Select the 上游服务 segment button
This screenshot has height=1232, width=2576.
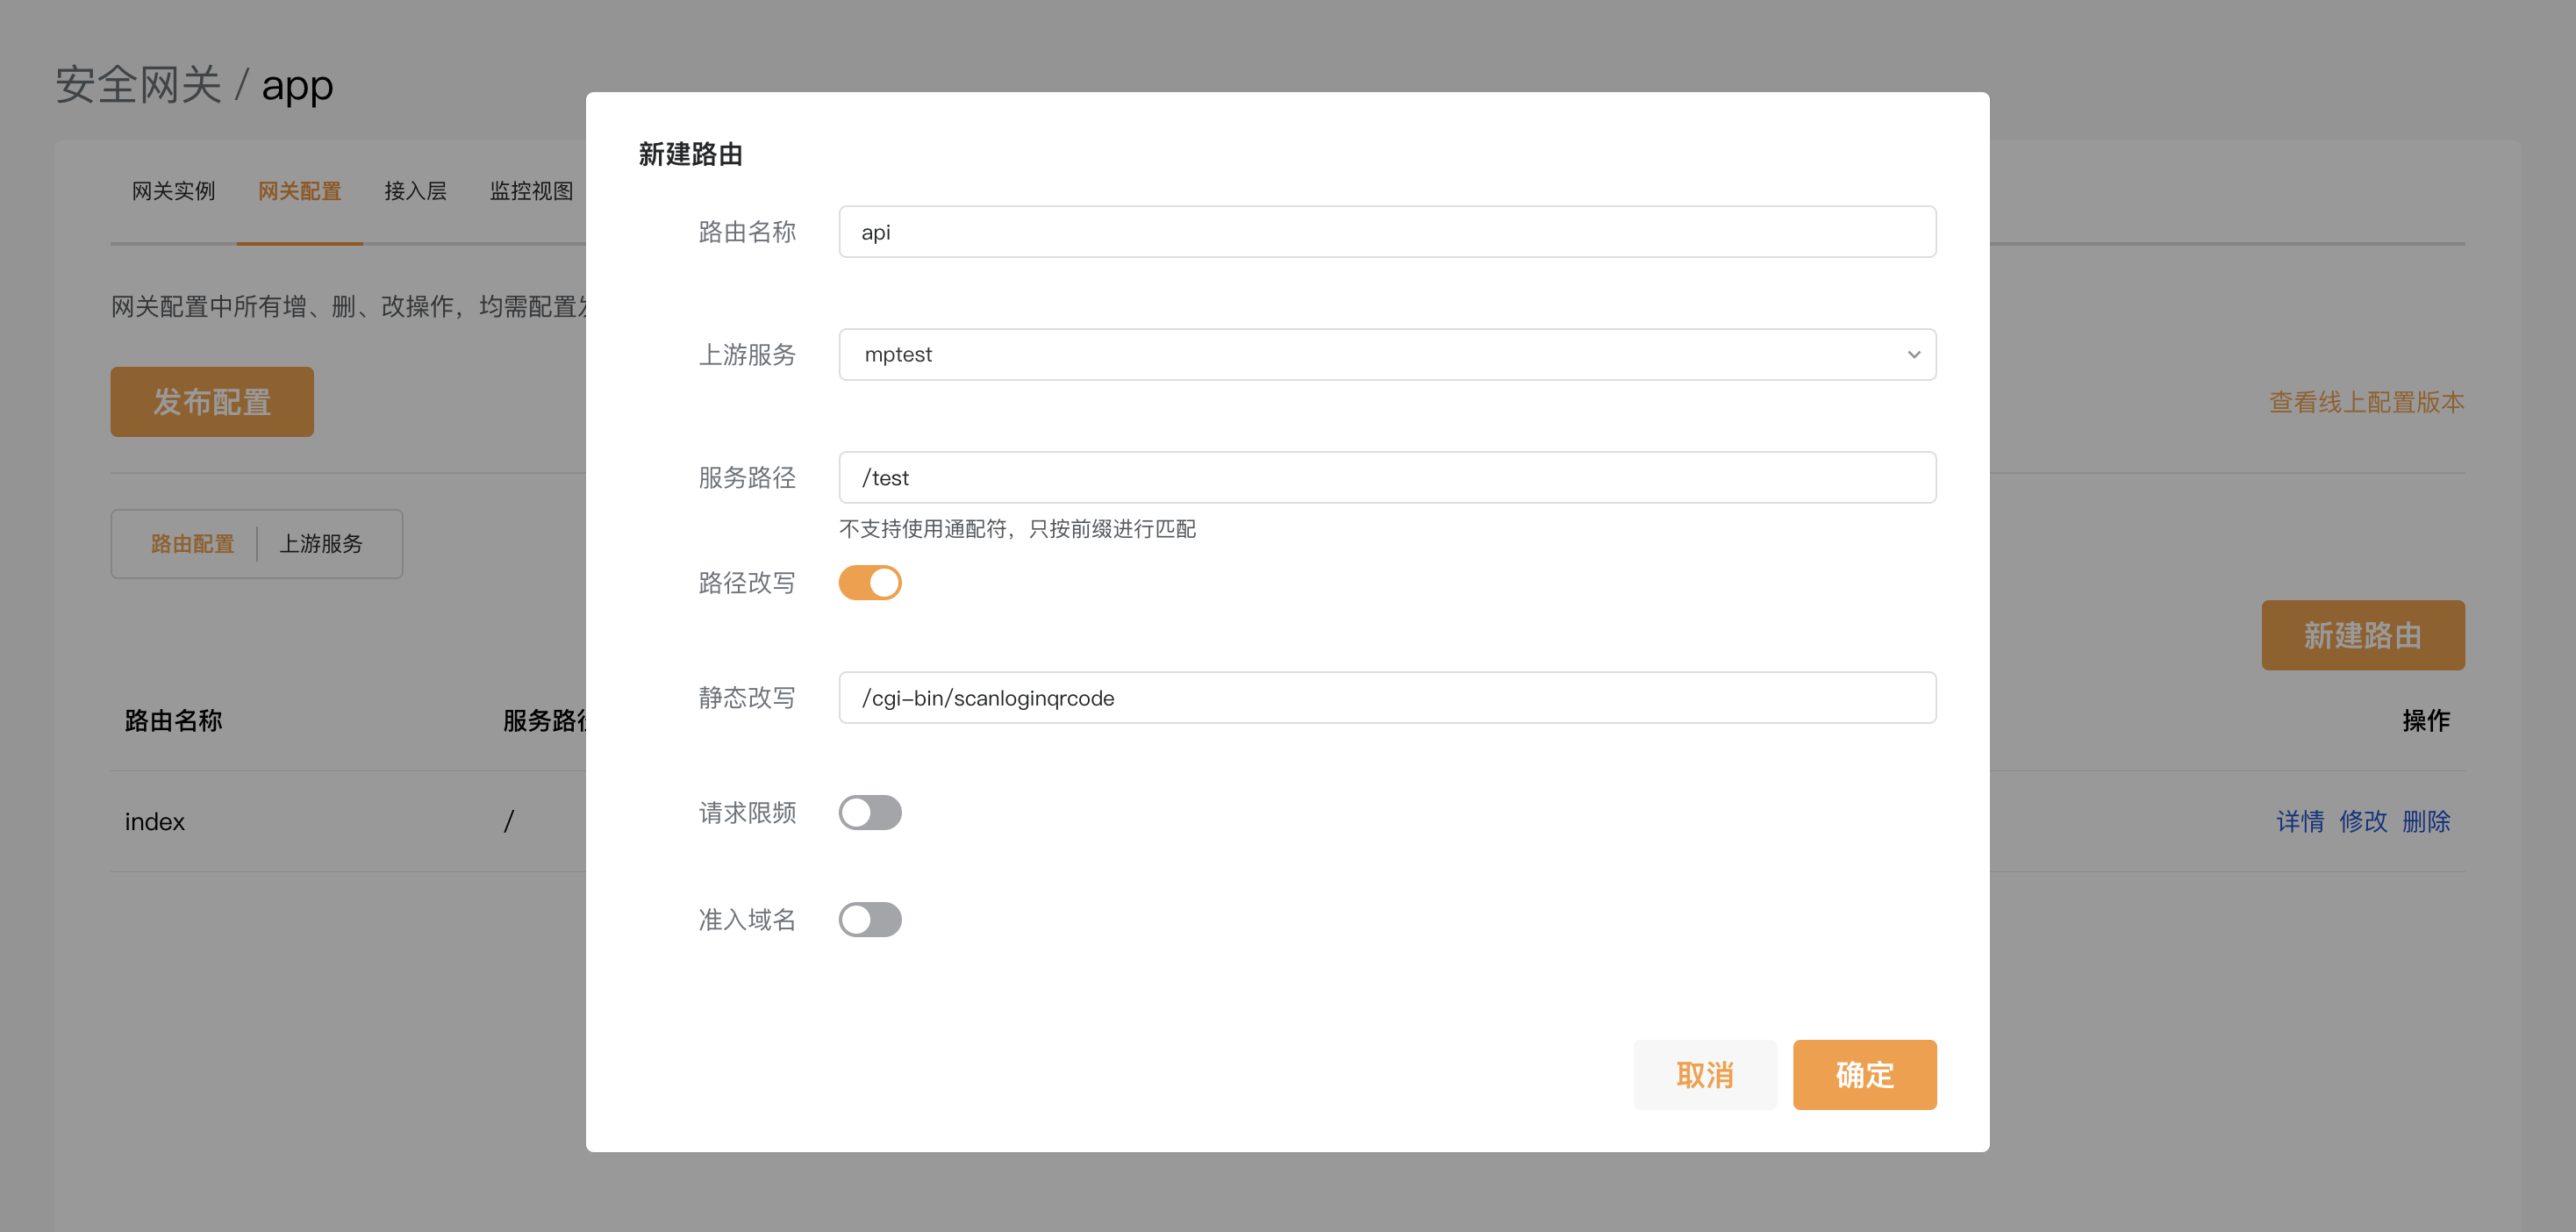click(321, 544)
